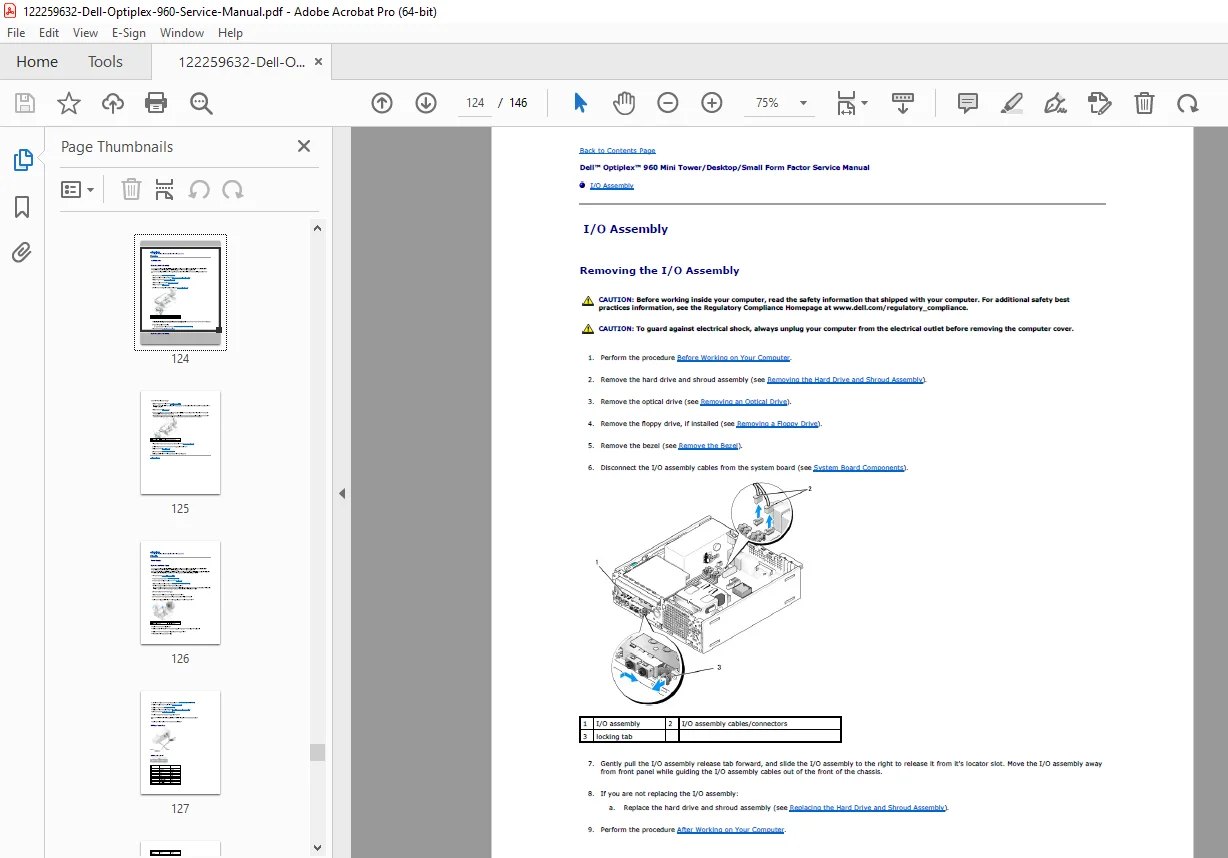Image resolution: width=1228 pixels, height=858 pixels.
Task: Follow the I/O Assembly bullet link
Action: click(611, 186)
